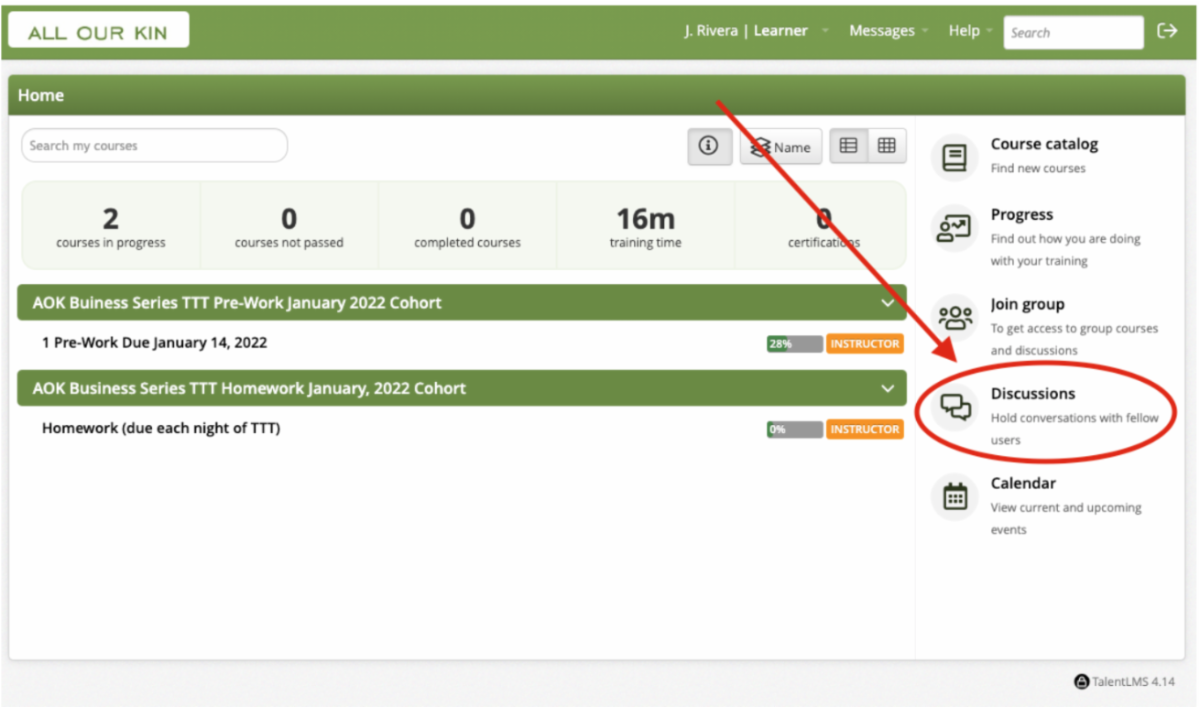Open Homework (due each night of TTT) course
Image resolution: width=1200 pixels, height=707 pixels.
(x=160, y=429)
